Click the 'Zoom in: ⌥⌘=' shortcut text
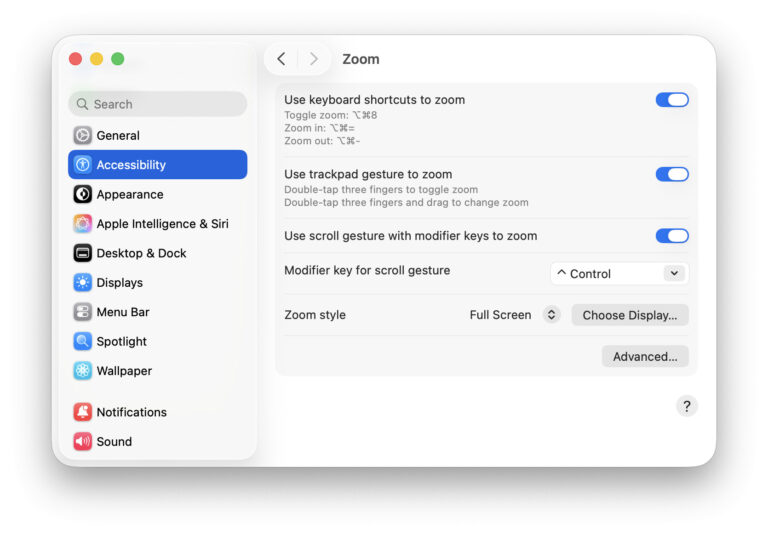Screen dimensions: 768x535 pos(319,128)
